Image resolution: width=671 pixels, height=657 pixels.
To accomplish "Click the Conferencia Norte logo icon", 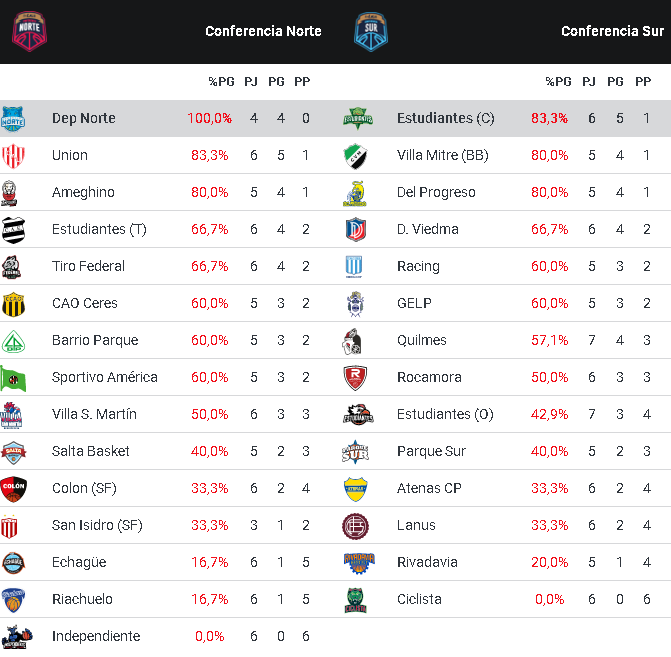I will (29, 31).
